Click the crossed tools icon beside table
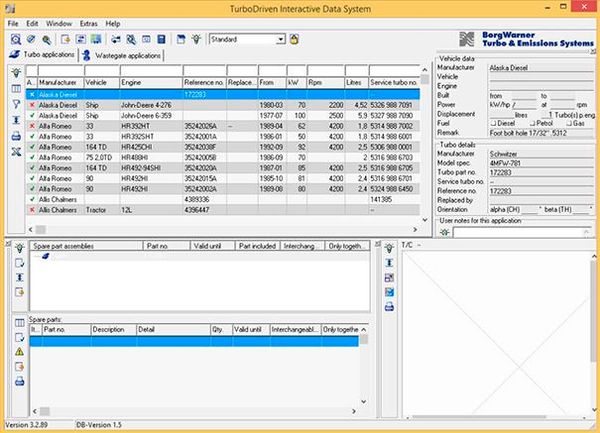600x433 pixels. (16, 152)
